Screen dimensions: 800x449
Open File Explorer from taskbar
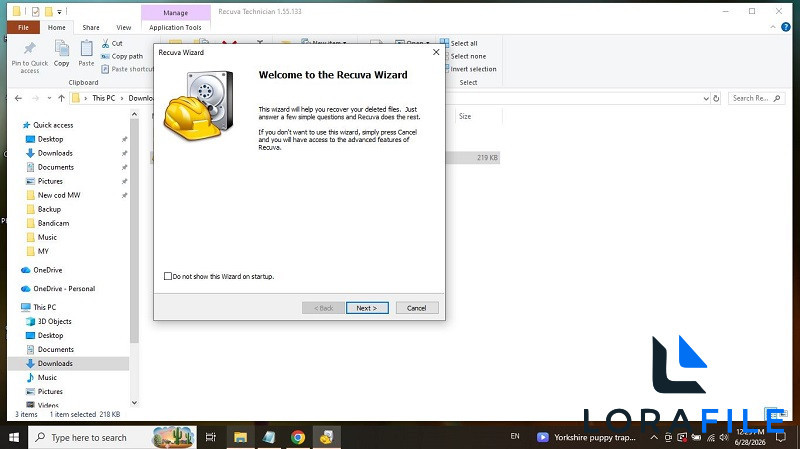240,437
